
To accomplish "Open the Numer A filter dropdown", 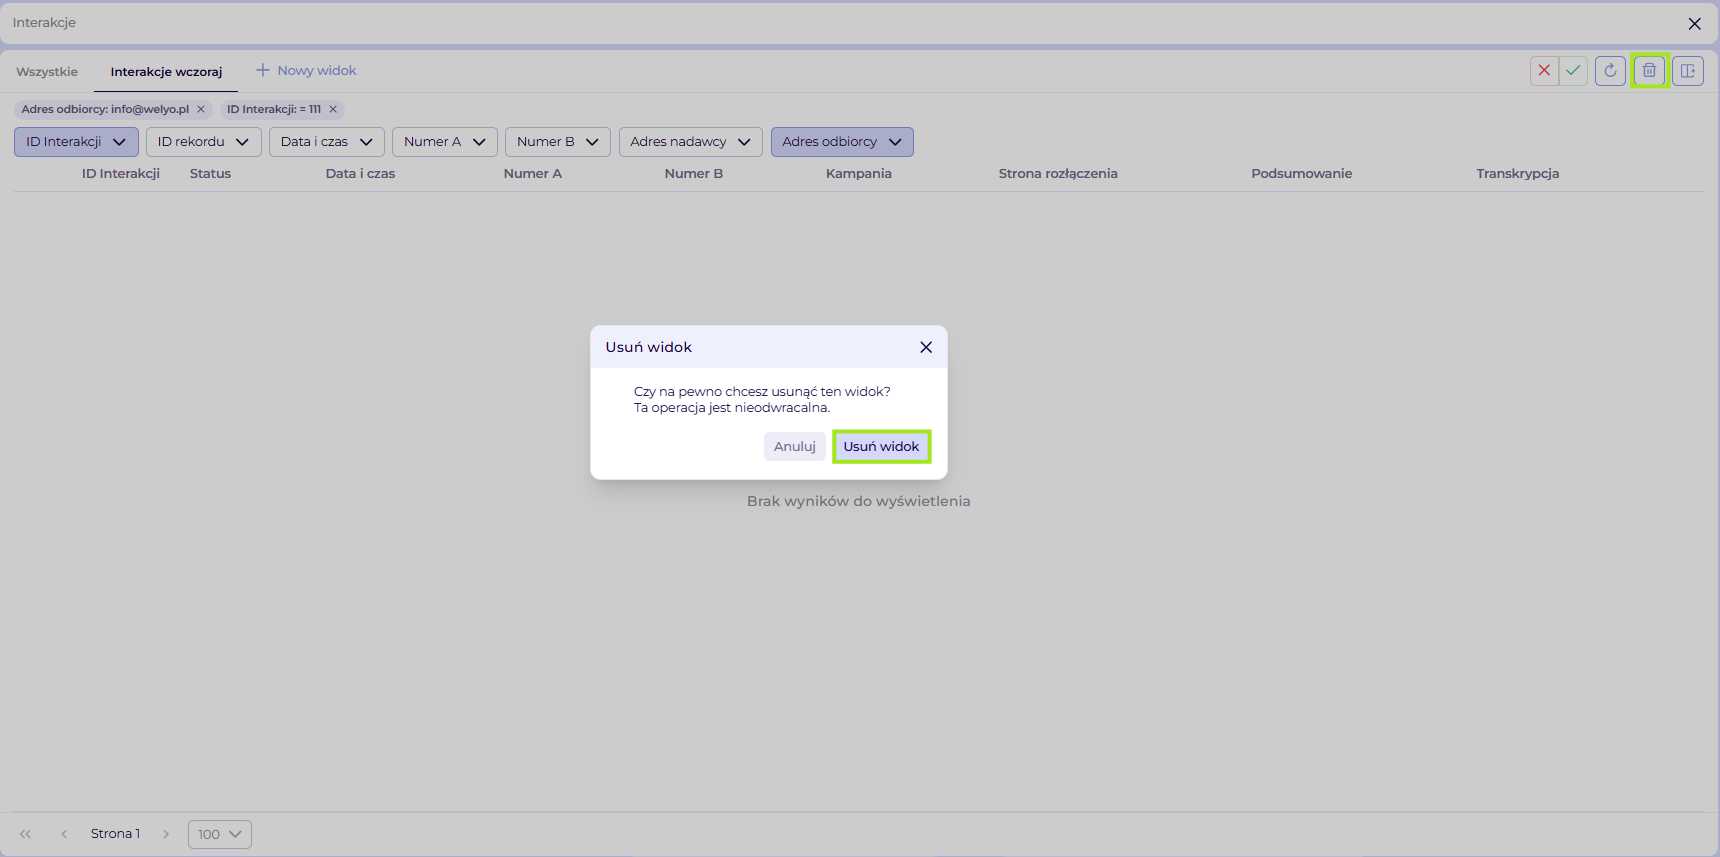I will (x=445, y=142).
